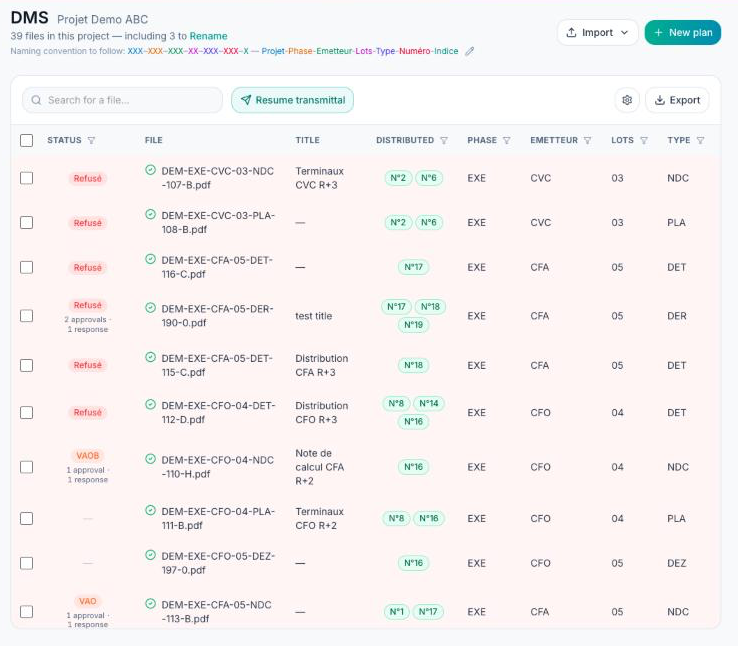
Task: Click N°8 badge in the 111-B.pdf row
Action: [396, 518]
